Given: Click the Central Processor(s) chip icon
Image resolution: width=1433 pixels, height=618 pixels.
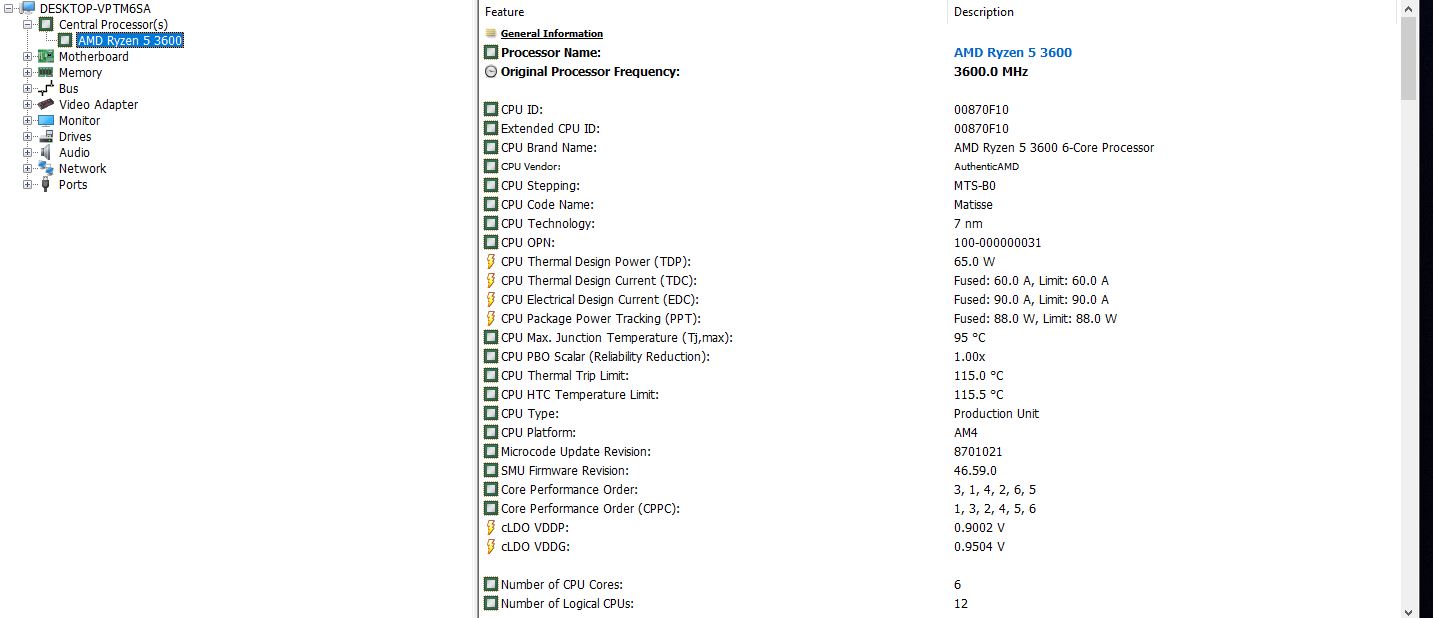Looking at the screenshot, I should 46,24.
